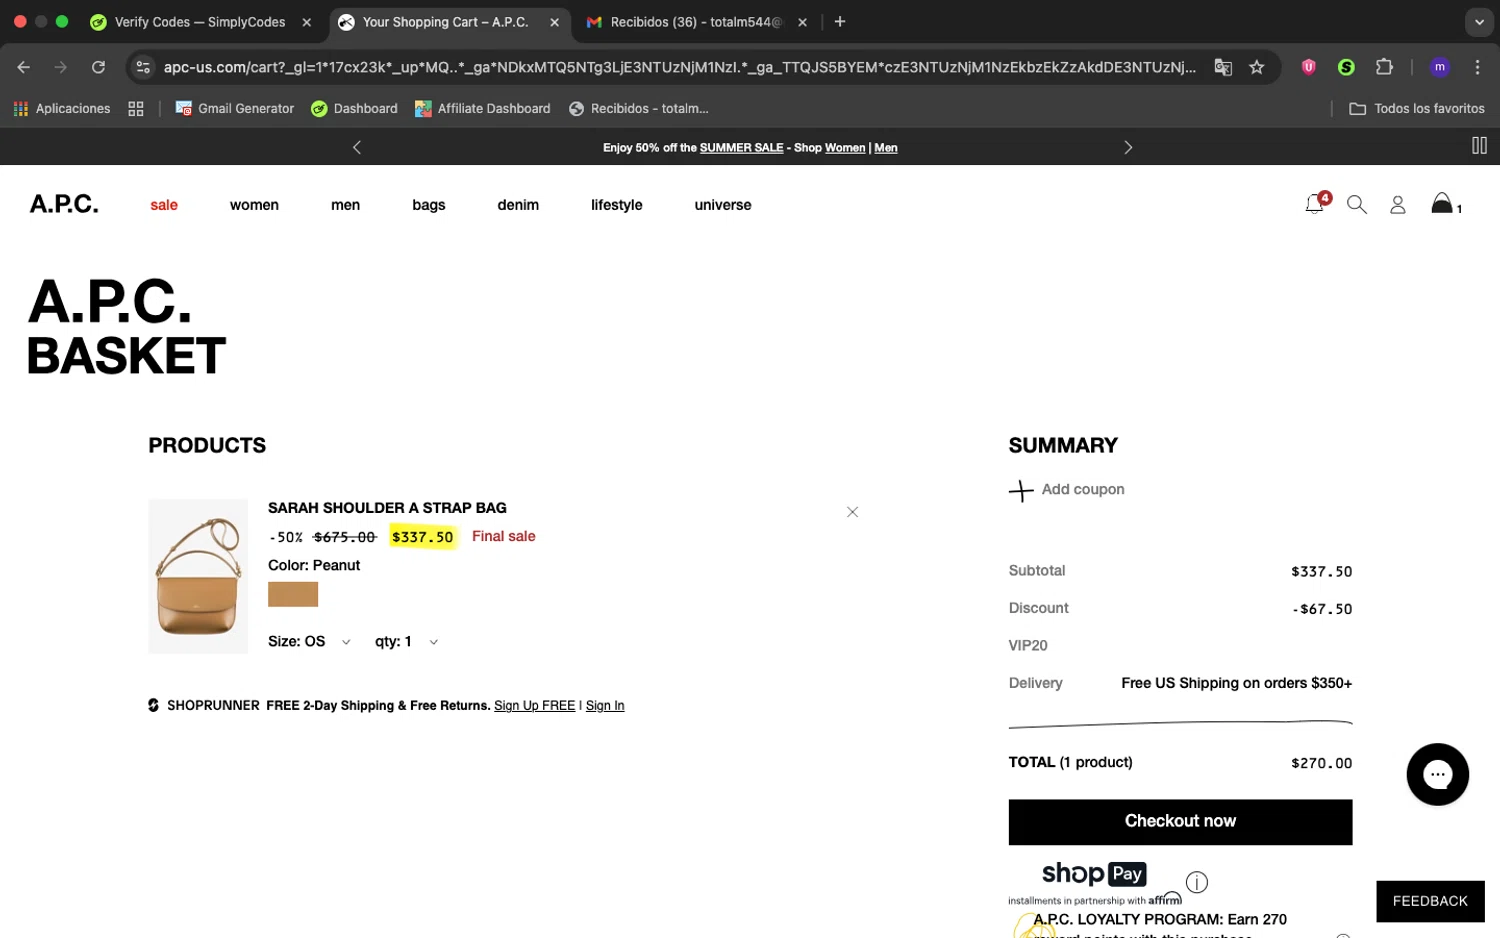The image size is (1500, 938).
Task: Switch to Recibidos Gmail tab
Action: coord(684,22)
